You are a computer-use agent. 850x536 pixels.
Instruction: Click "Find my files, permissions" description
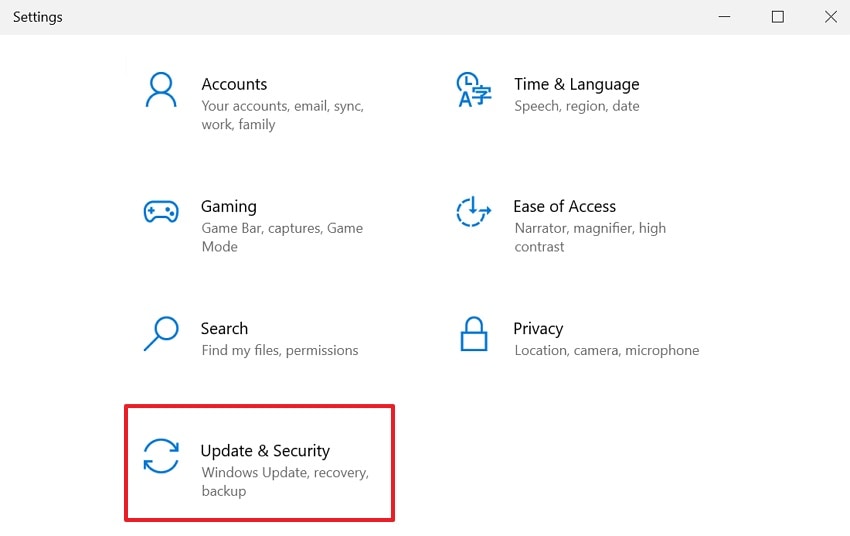tap(280, 351)
